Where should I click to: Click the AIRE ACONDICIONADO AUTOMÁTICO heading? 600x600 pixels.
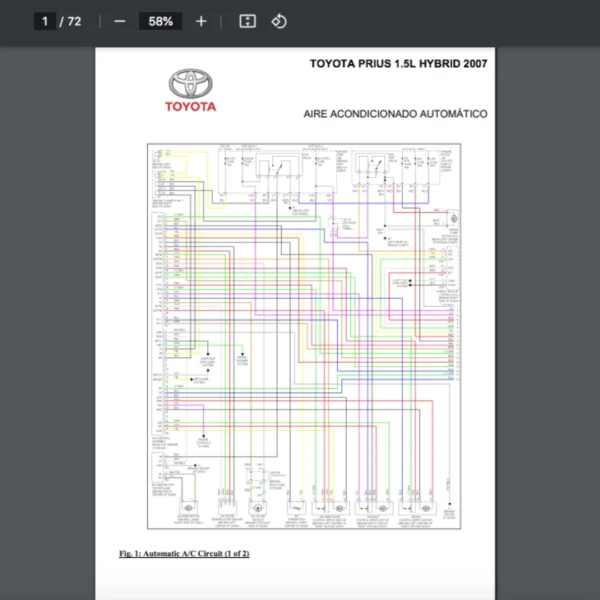[395, 114]
